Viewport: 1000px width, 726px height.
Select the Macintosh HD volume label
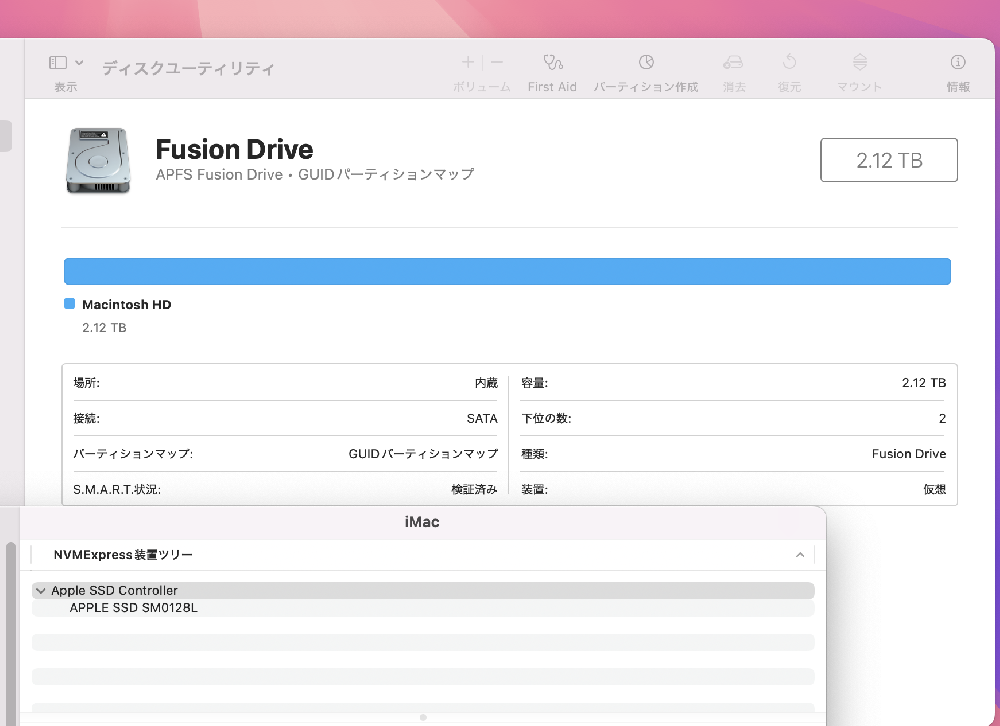[x=127, y=304]
